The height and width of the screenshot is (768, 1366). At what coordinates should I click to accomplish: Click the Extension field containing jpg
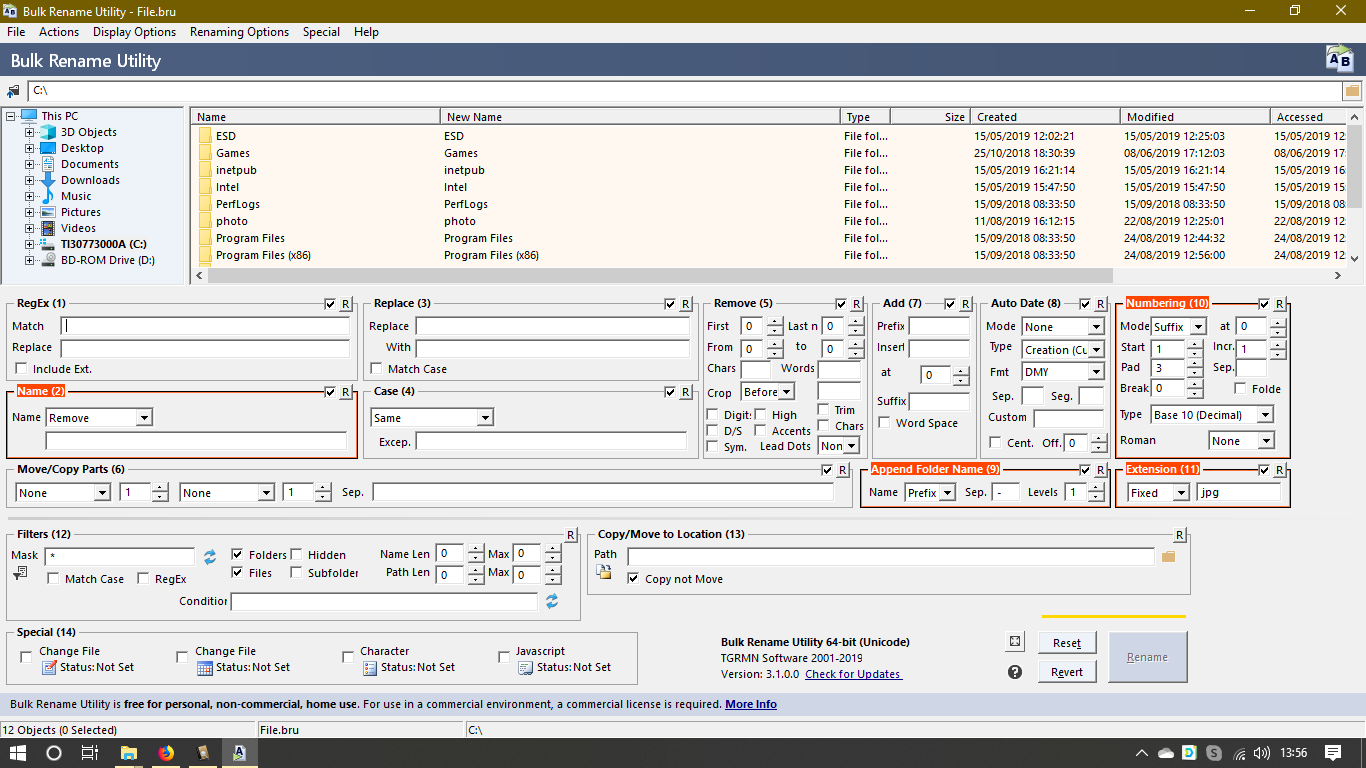point(1238,493)
